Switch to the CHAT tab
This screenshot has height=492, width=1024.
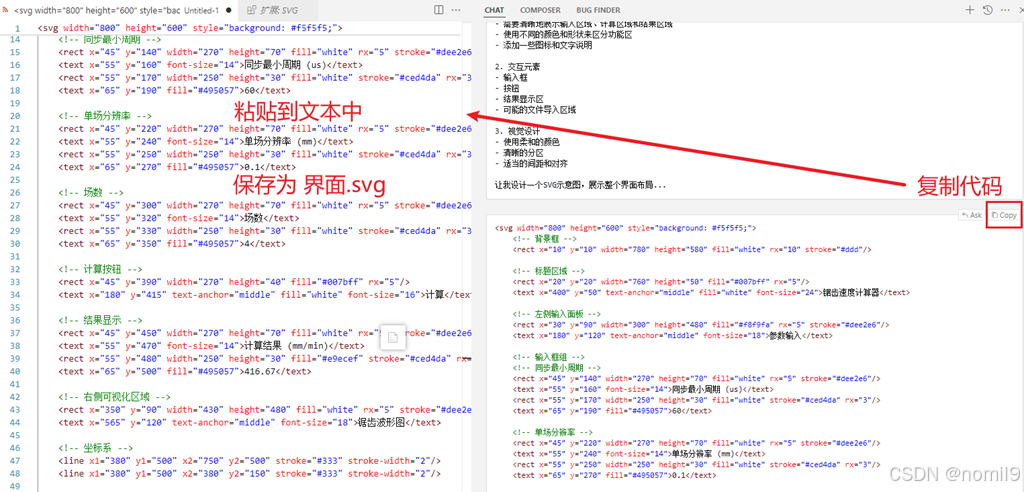pos(494,10)
